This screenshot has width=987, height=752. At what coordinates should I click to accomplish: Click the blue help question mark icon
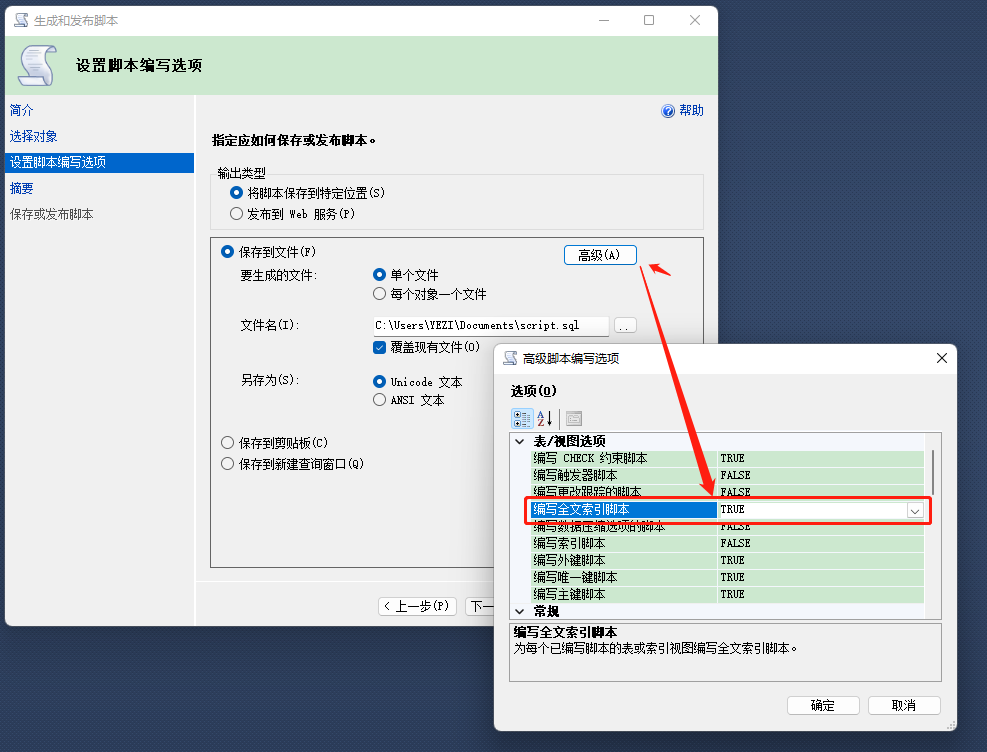(x=668, y=111)
